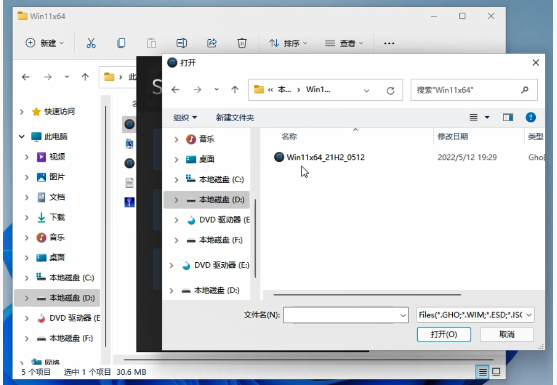This screenshot has height=385, width=557.
Task: Expand the address path dropdown in dialog
Action: click(366, 91)
